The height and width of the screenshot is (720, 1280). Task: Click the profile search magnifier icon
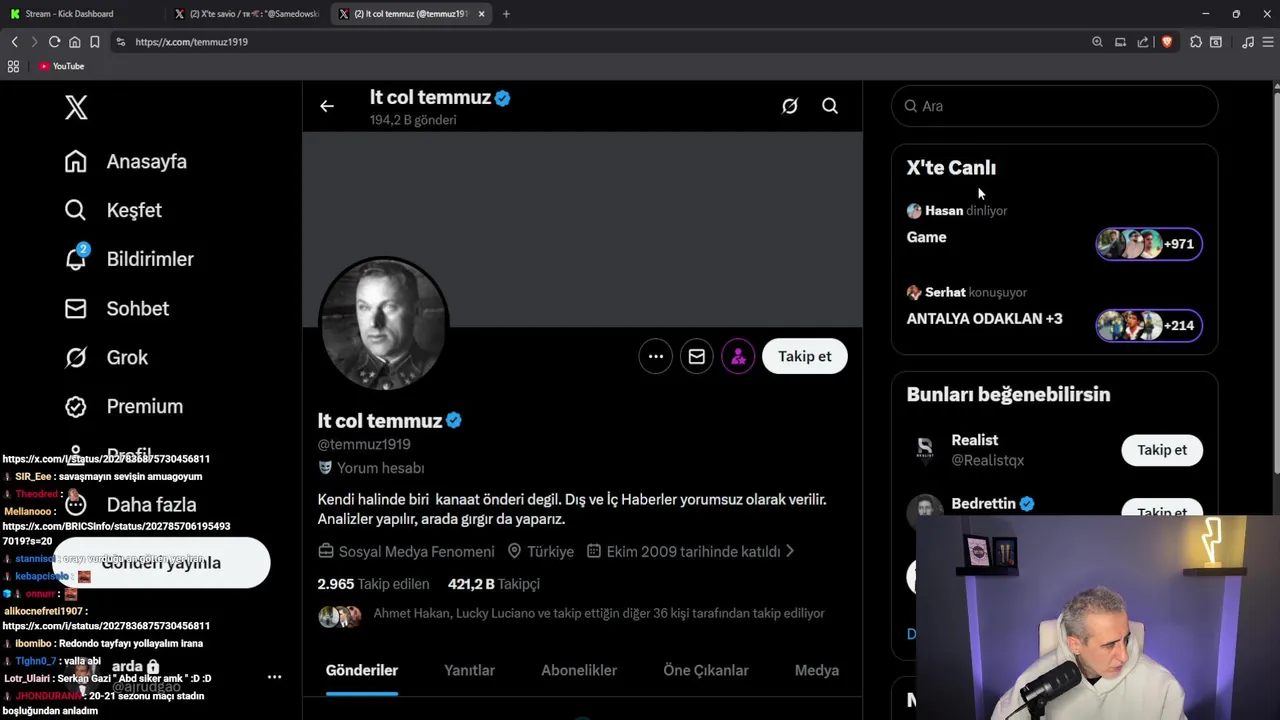(830, 106)
